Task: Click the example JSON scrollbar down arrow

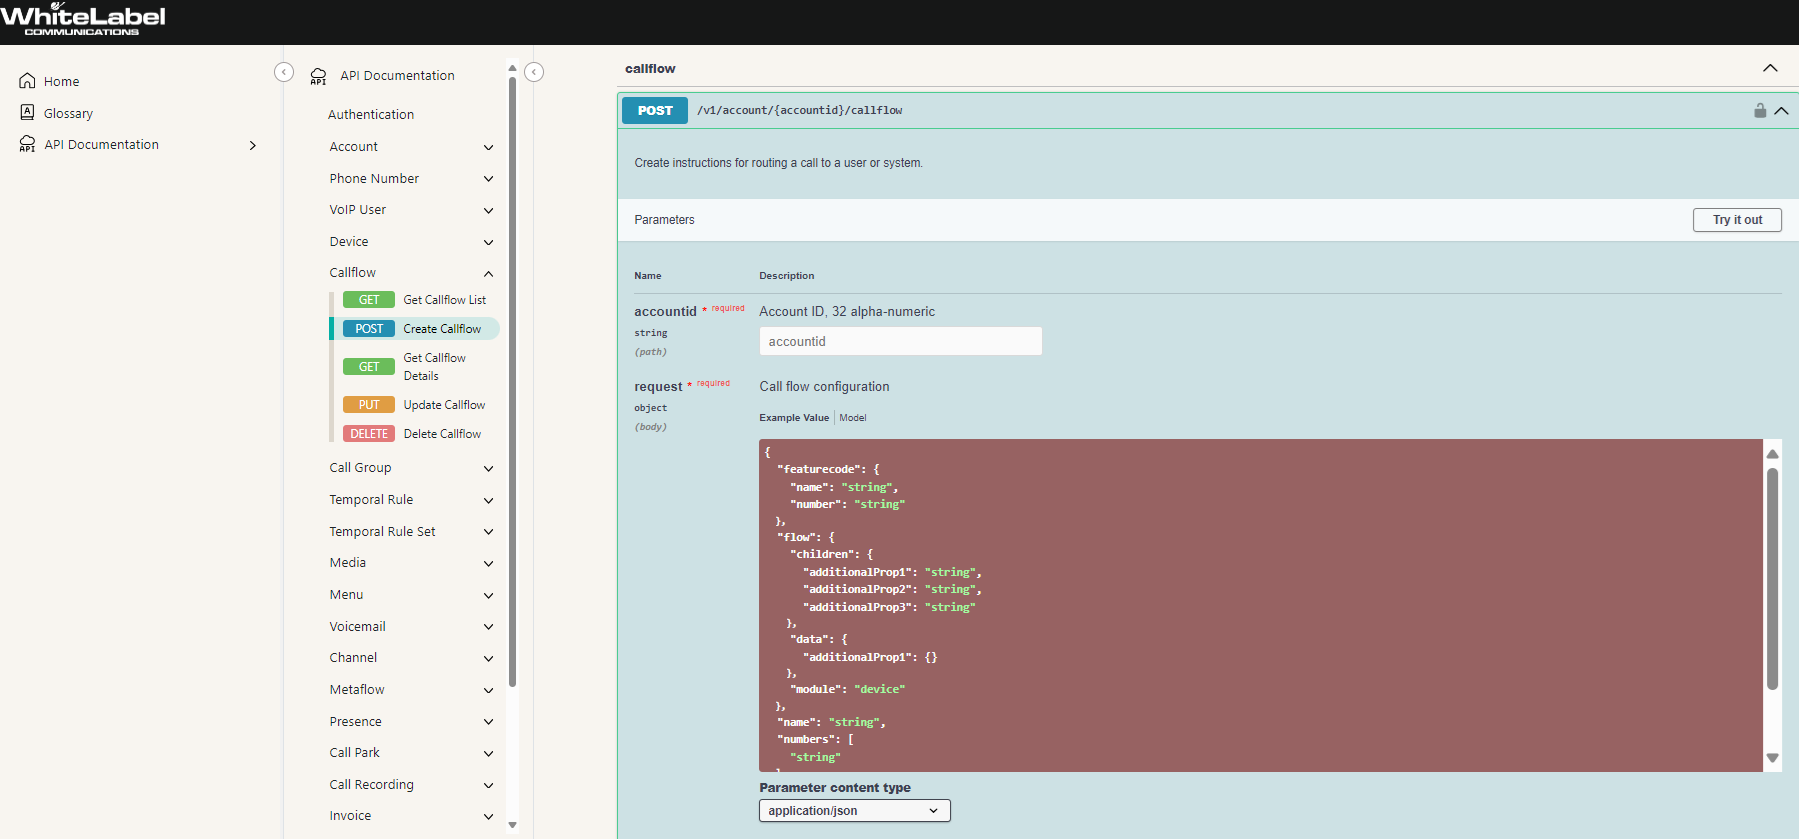Action: pos(1772,758)
